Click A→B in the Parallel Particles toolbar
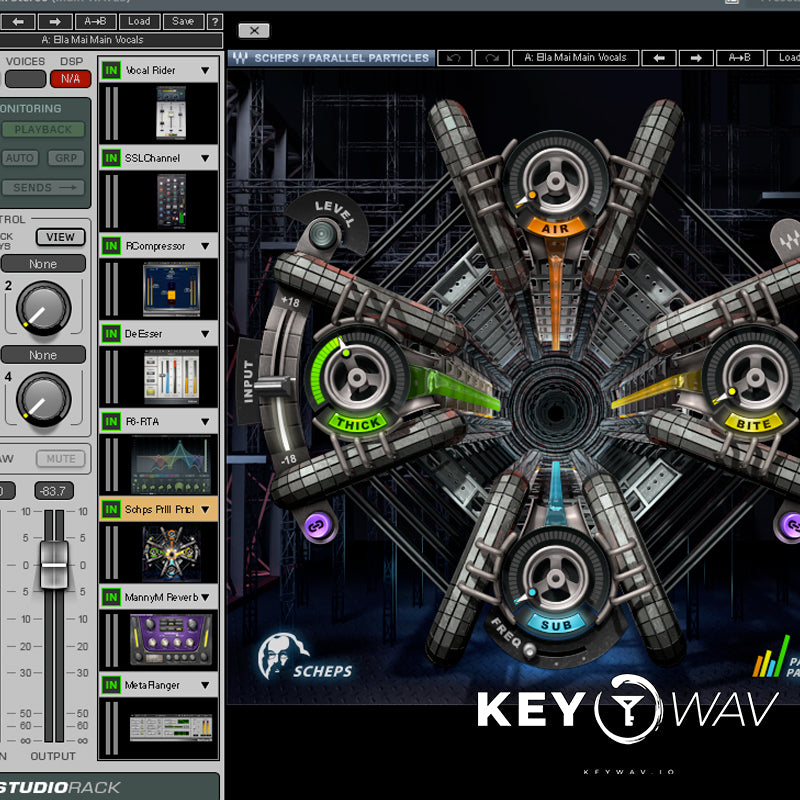 740,58
